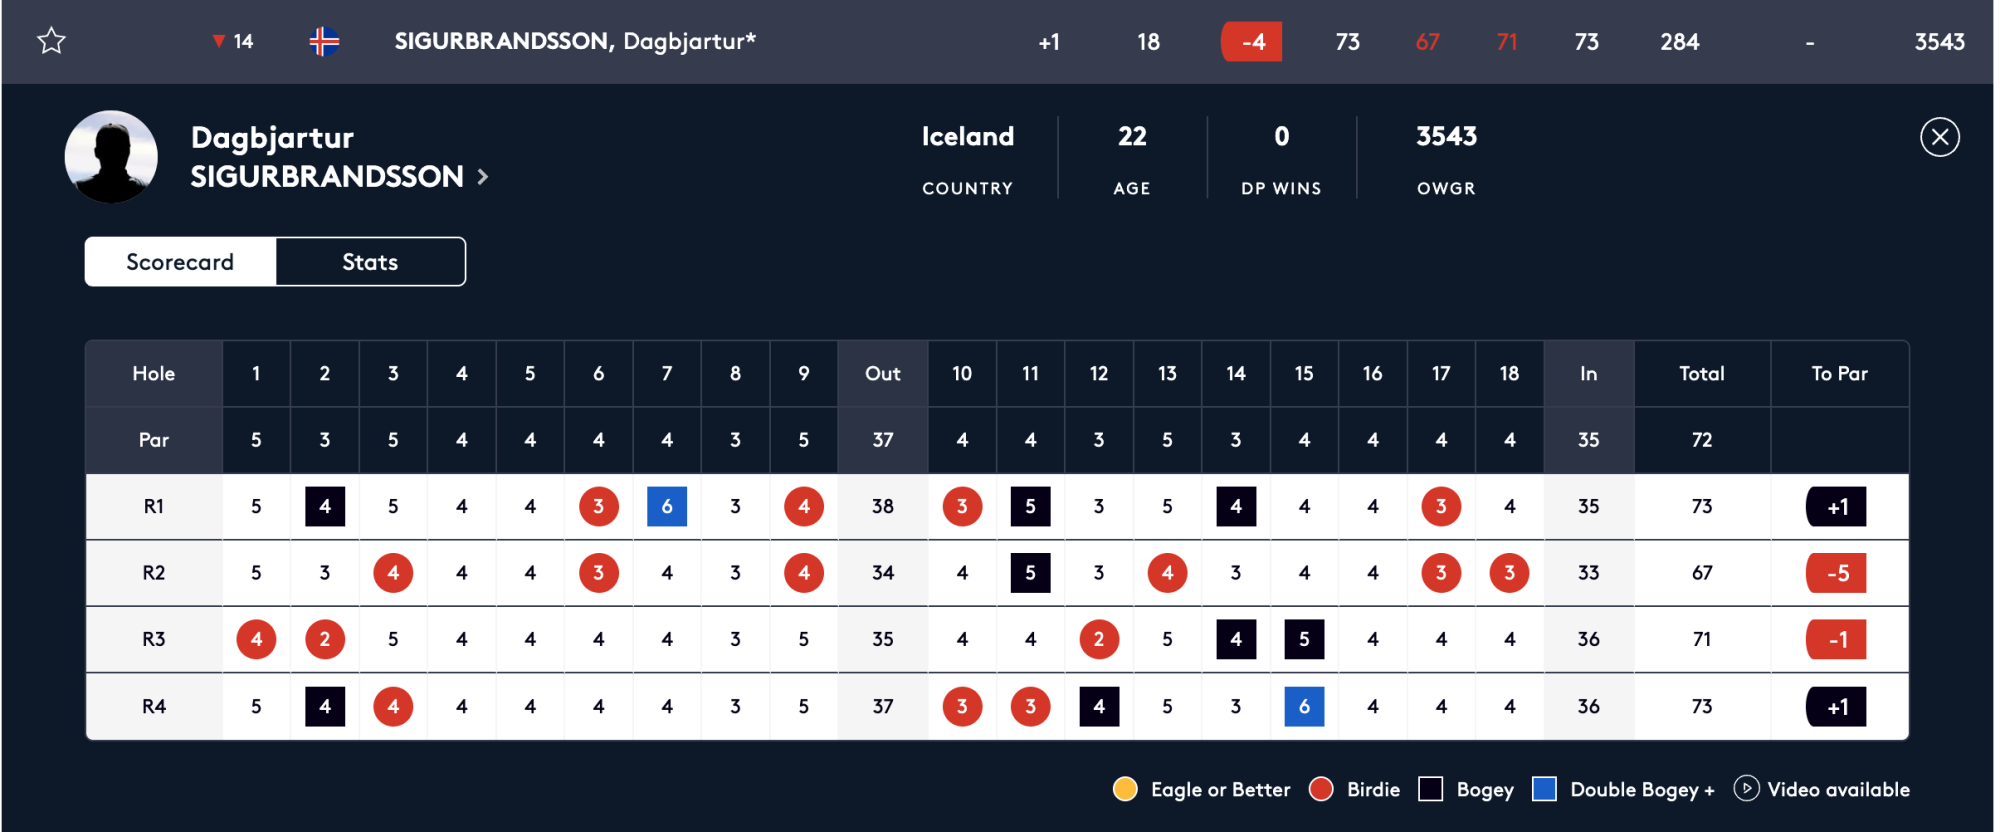Screen dimensions: 2000x832
Task: Click the yellow Eagle or Better legend circle
Action: click(x=1125, y=789)
